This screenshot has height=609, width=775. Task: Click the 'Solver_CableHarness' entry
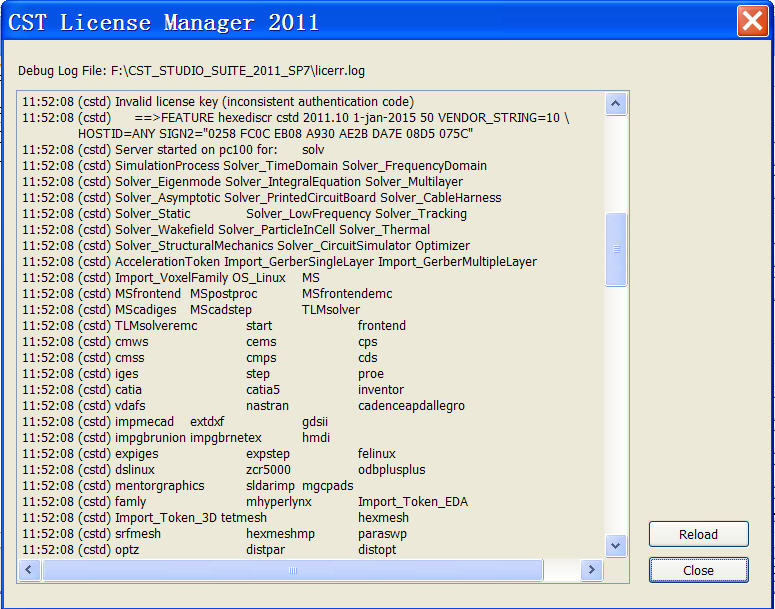[440, 198]
